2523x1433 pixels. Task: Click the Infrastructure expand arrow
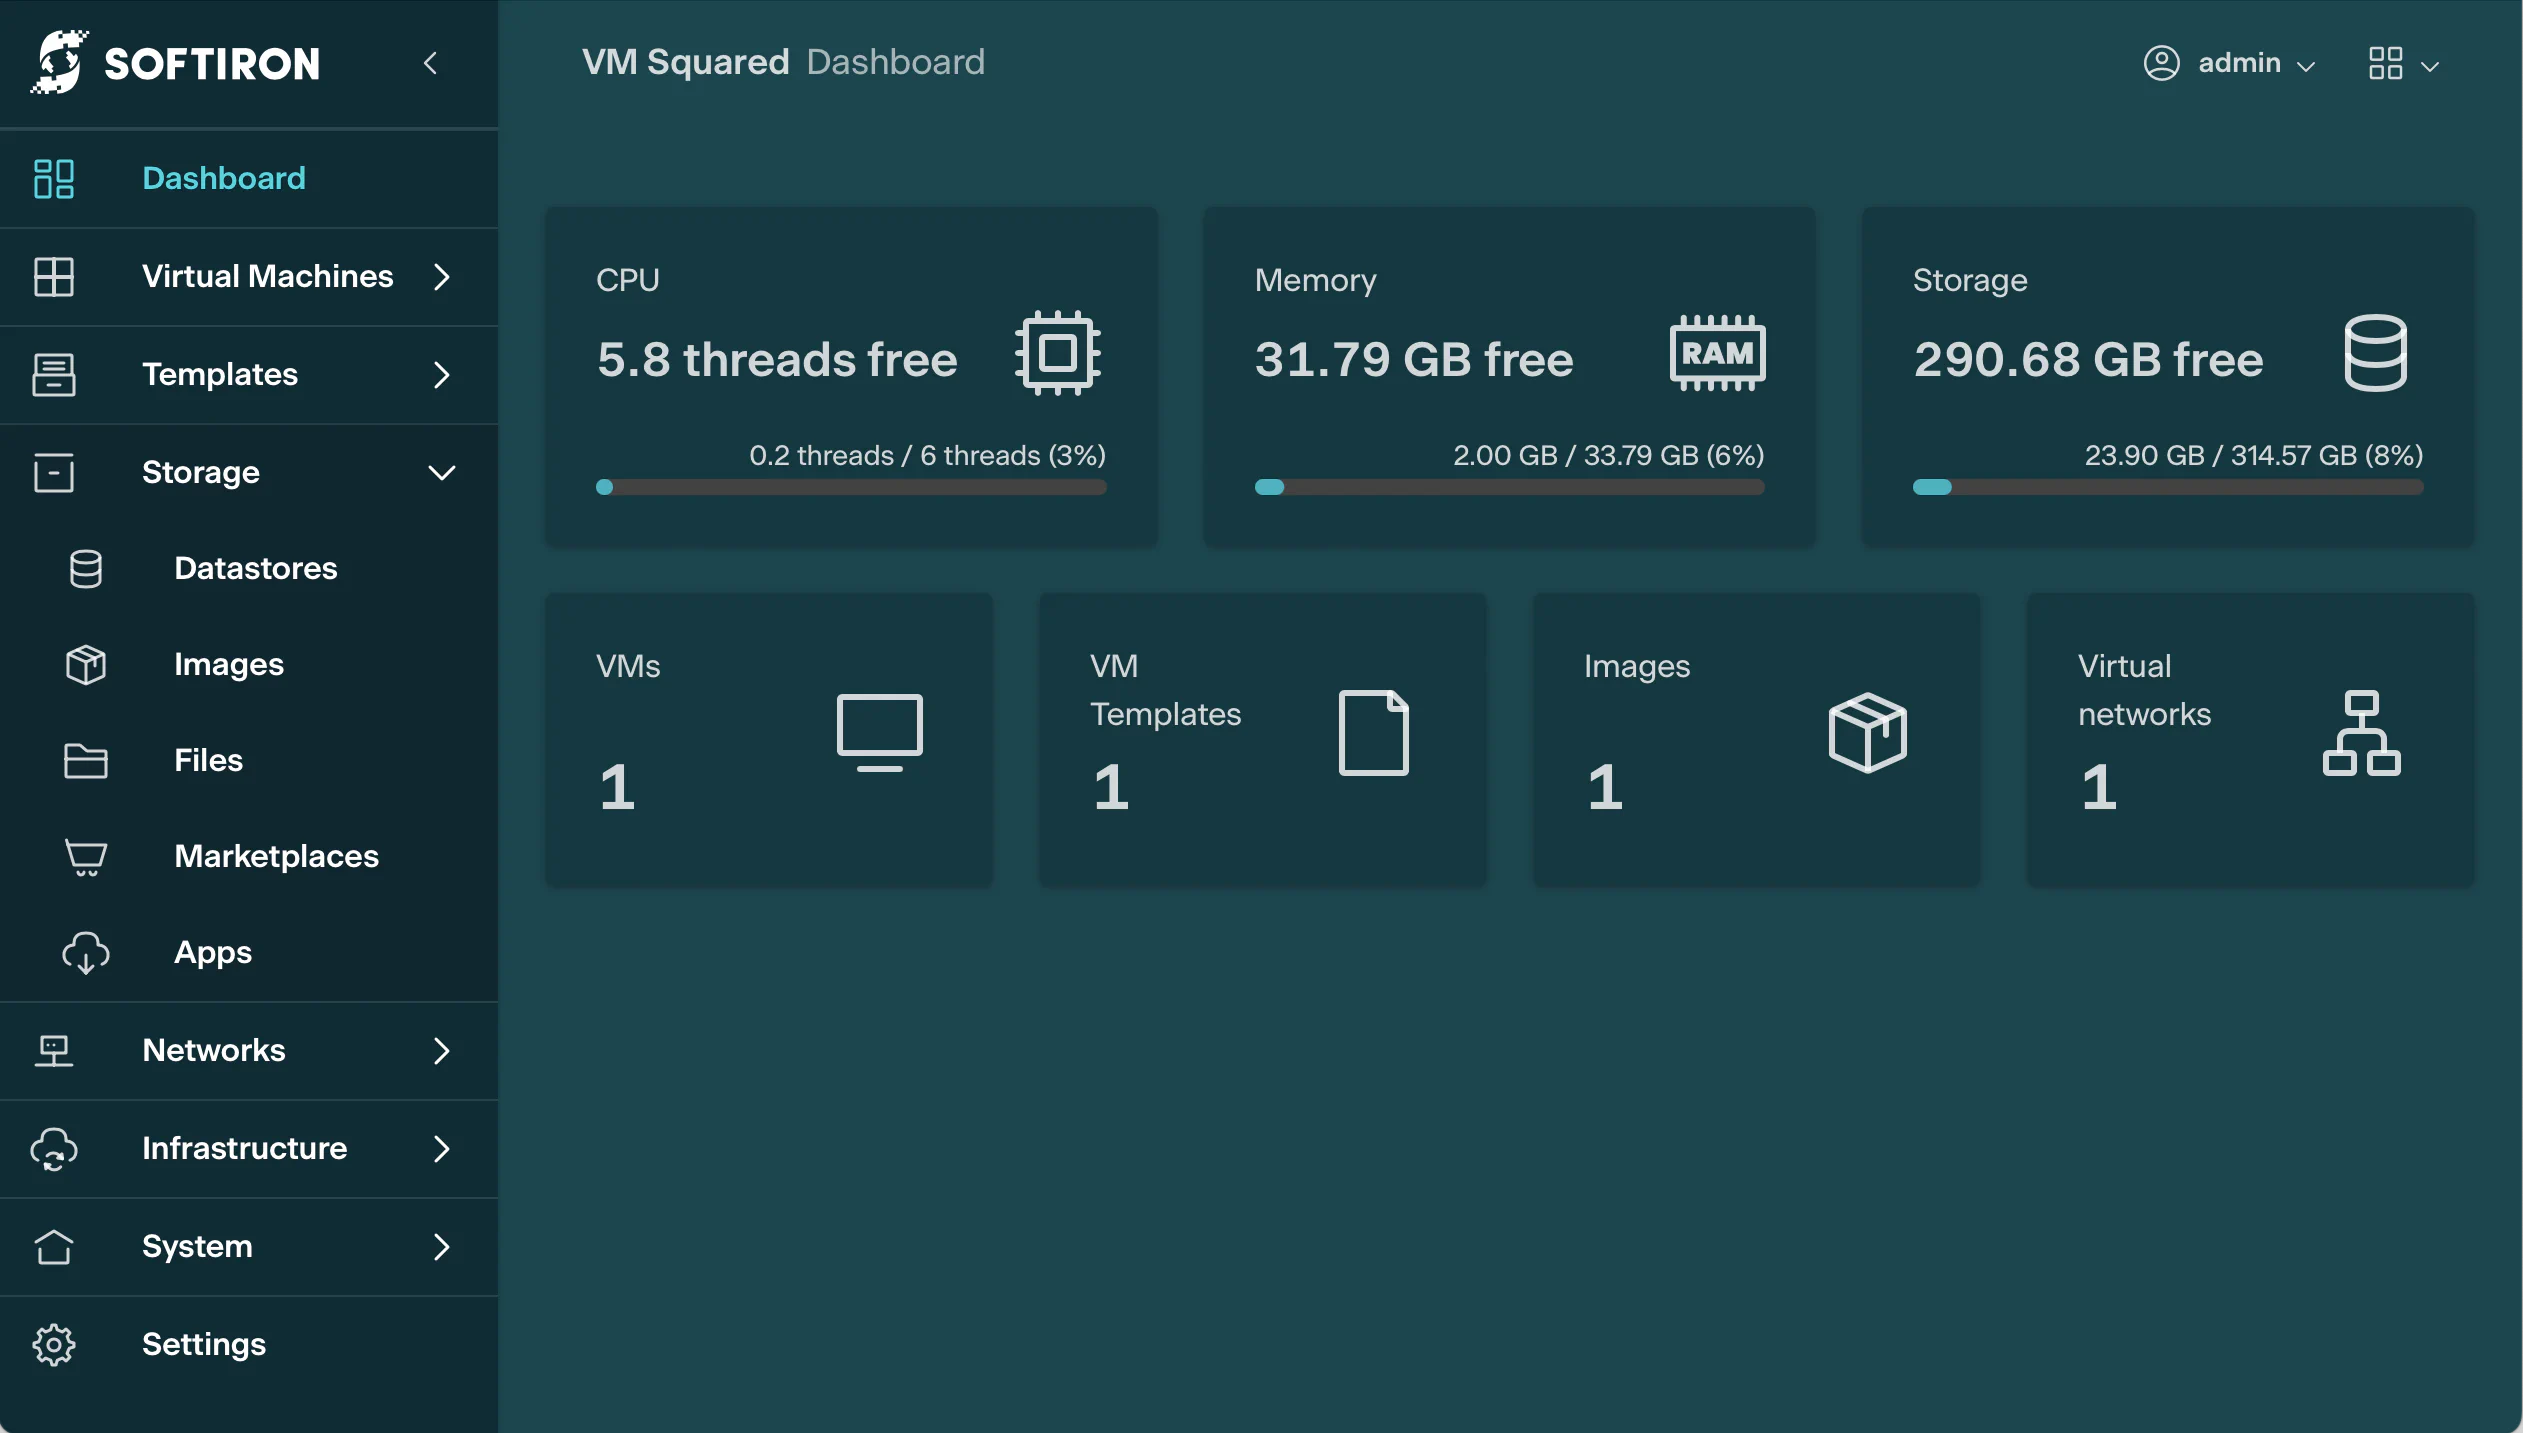440,1147
